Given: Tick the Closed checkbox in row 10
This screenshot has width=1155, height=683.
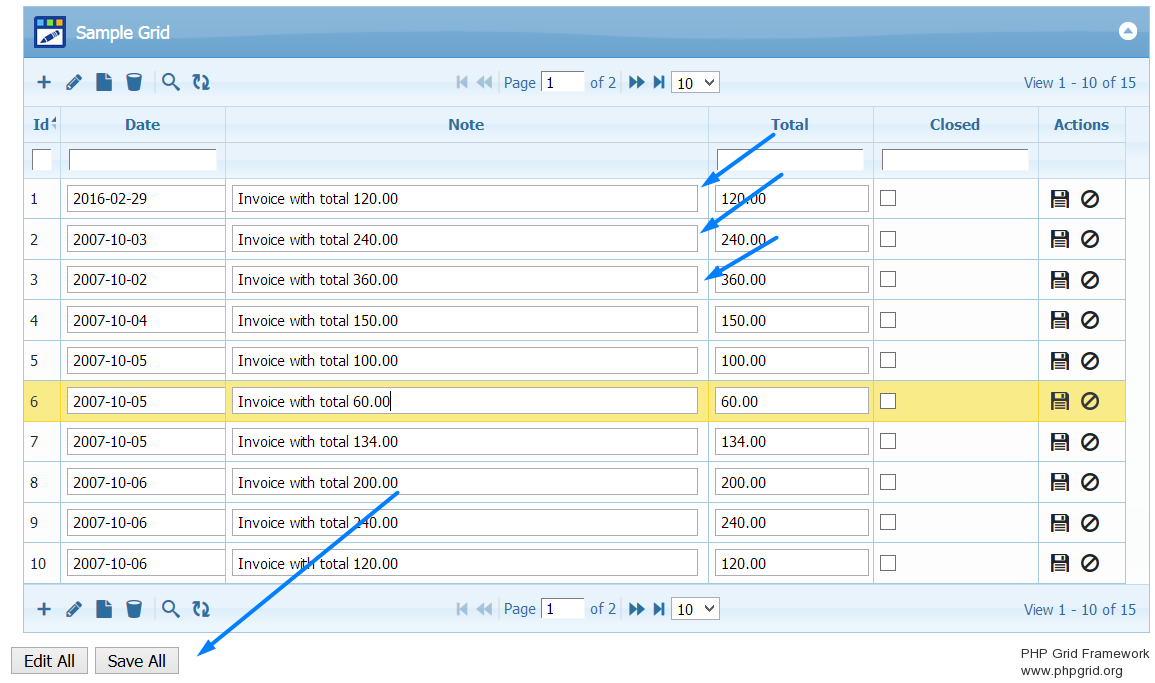Looking at the screenshot, I should [888, 563].
